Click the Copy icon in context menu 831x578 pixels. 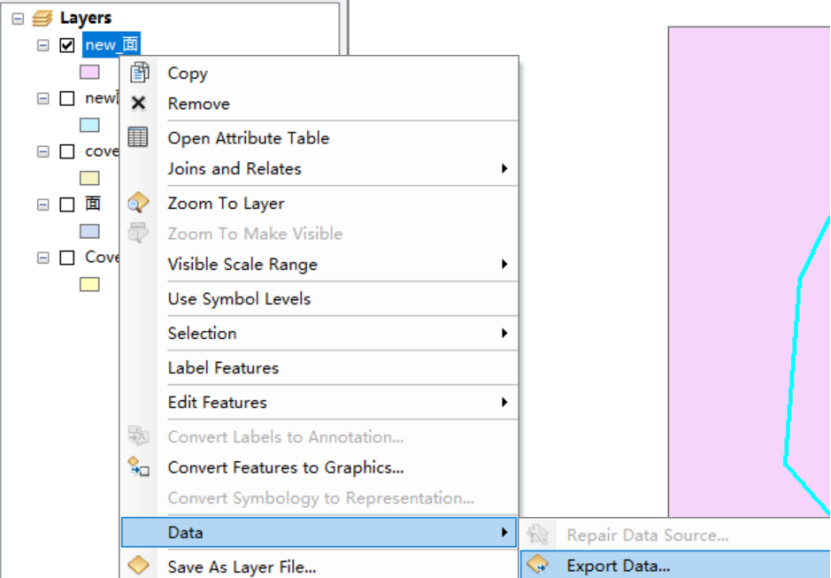pos(141,73)
